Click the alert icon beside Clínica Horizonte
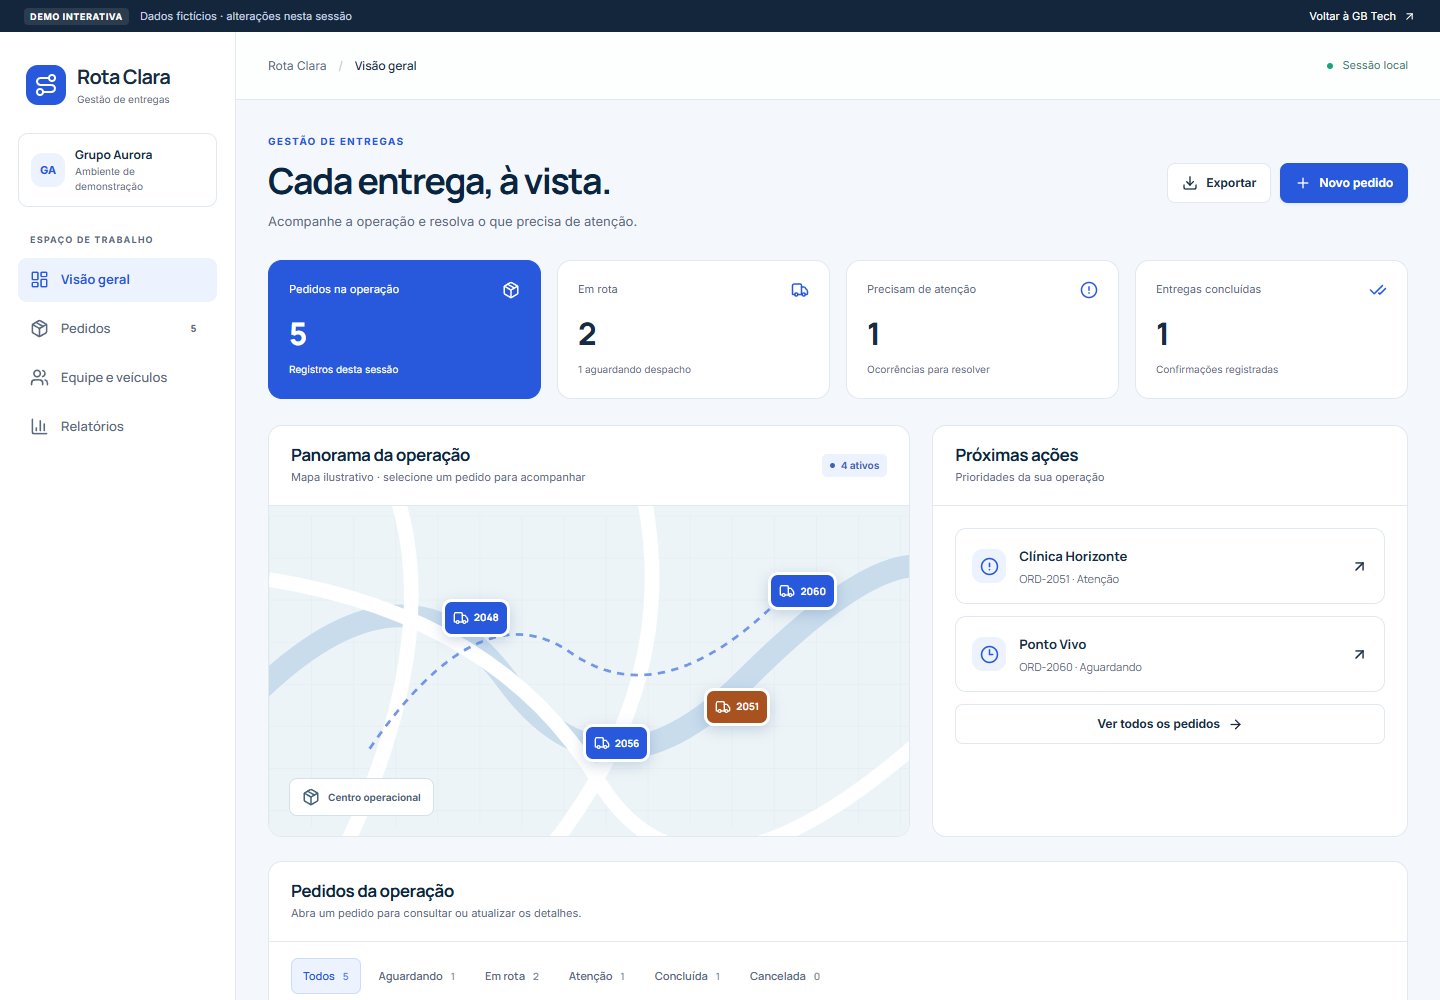The width and height of the screenshot is (1440, 1000). [x=989, y=566]
